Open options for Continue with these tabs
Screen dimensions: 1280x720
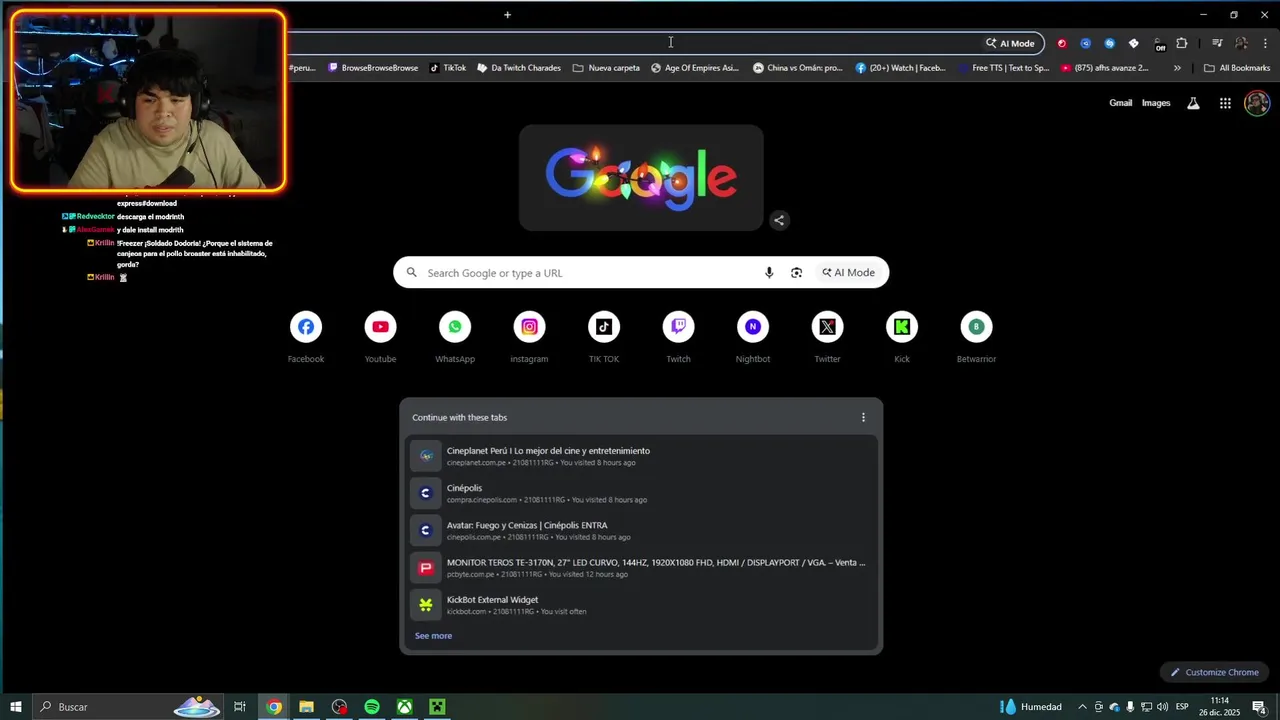click(x=863, y=417)
